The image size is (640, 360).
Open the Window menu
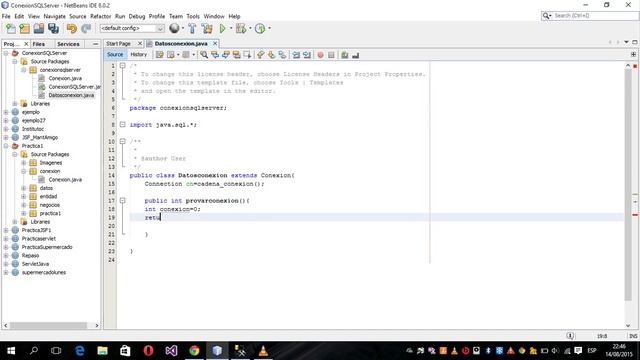tap(214, 16)
